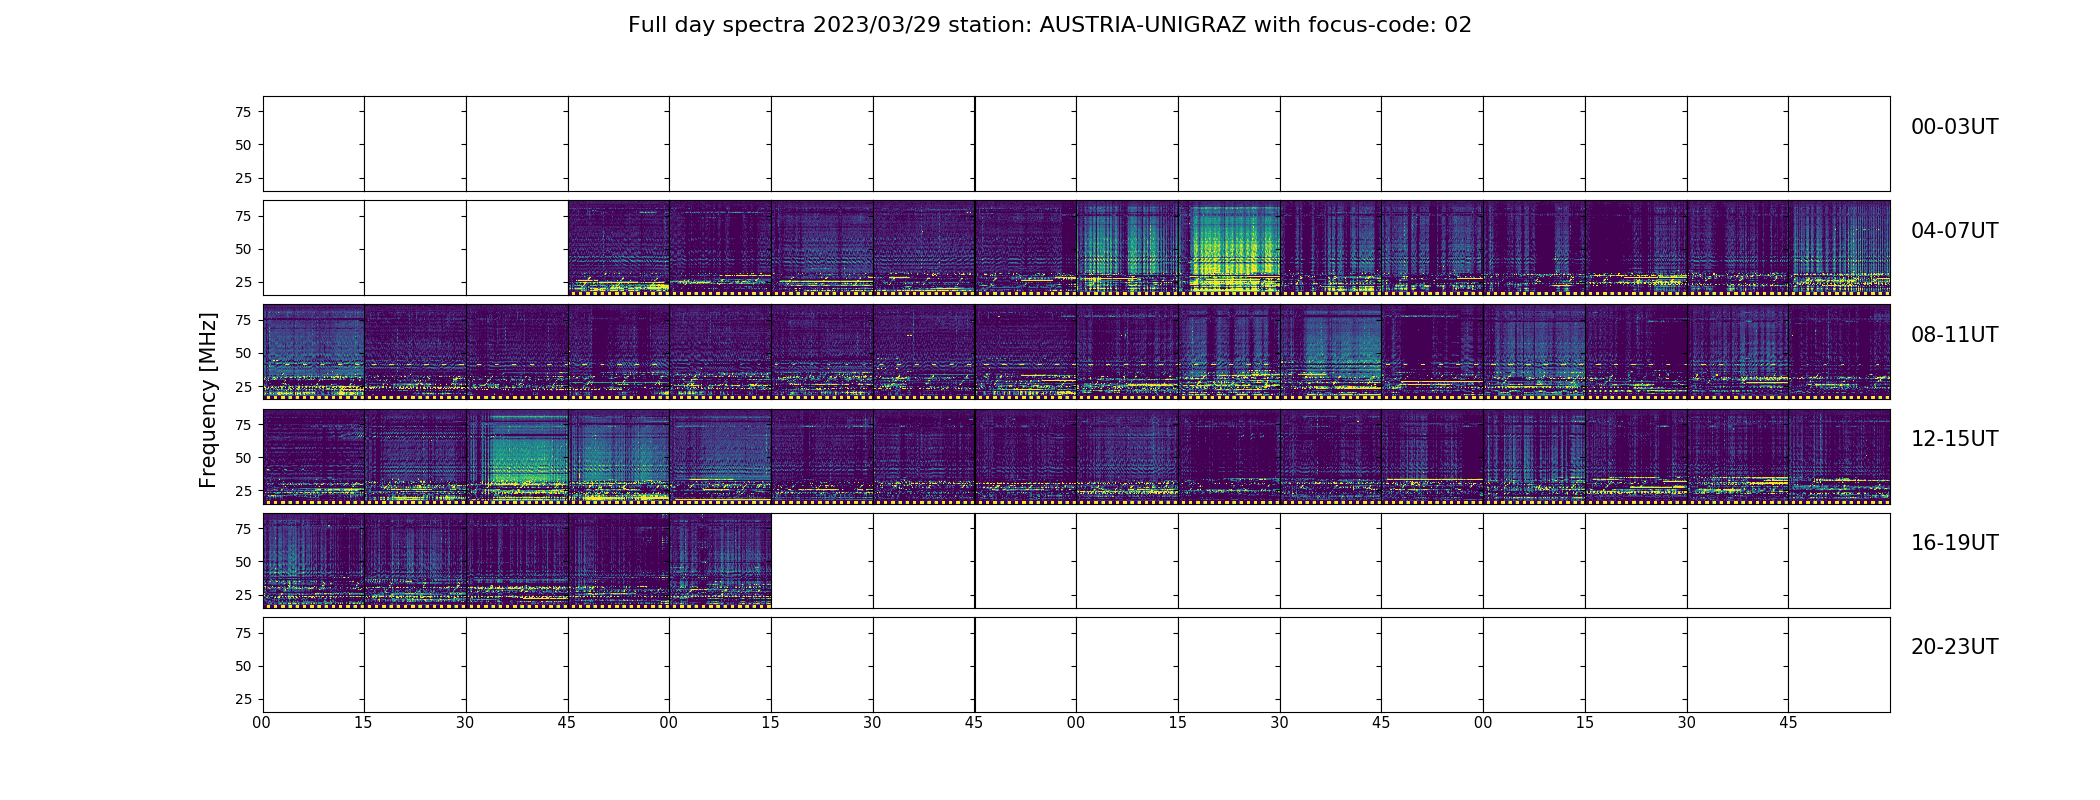The image size is (2100, 800).
Task: Select the 75 MHz tick of the 04-07UT row
Action: point(243,216)
